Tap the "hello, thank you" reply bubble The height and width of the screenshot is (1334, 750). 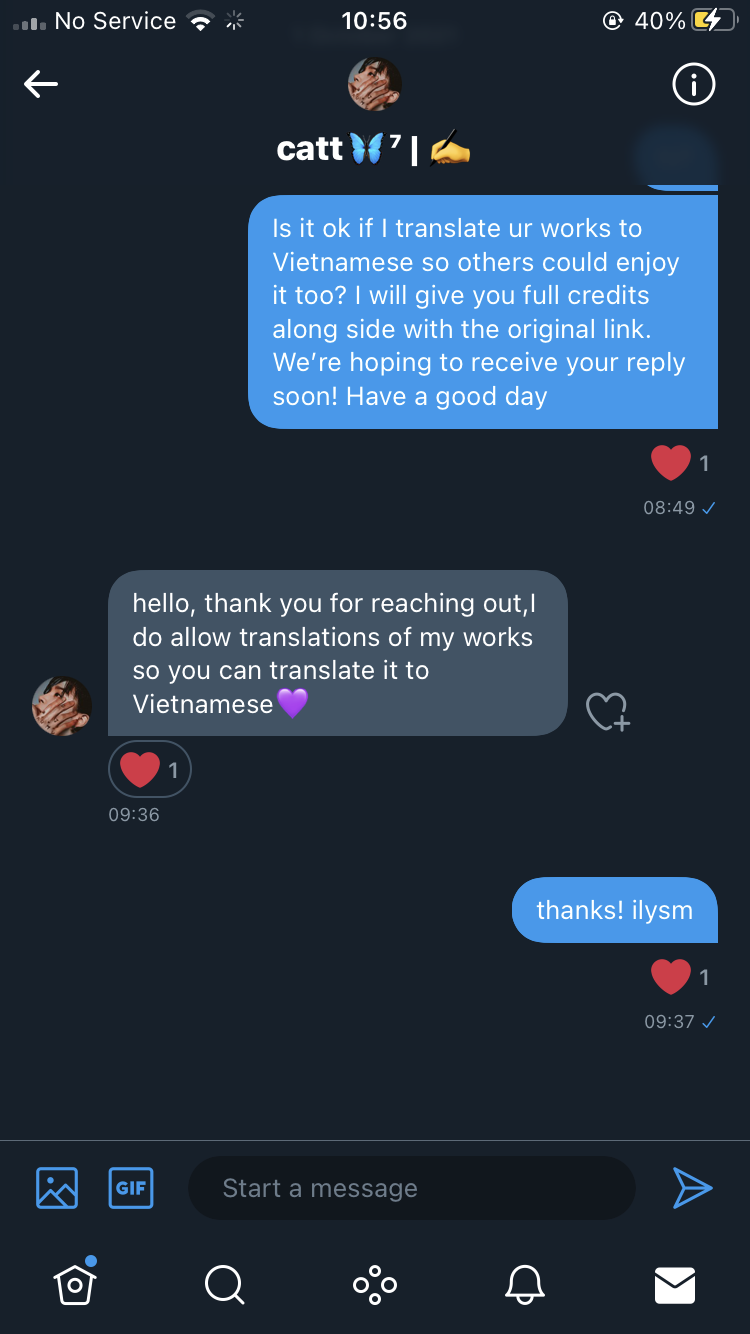(337, 653)
